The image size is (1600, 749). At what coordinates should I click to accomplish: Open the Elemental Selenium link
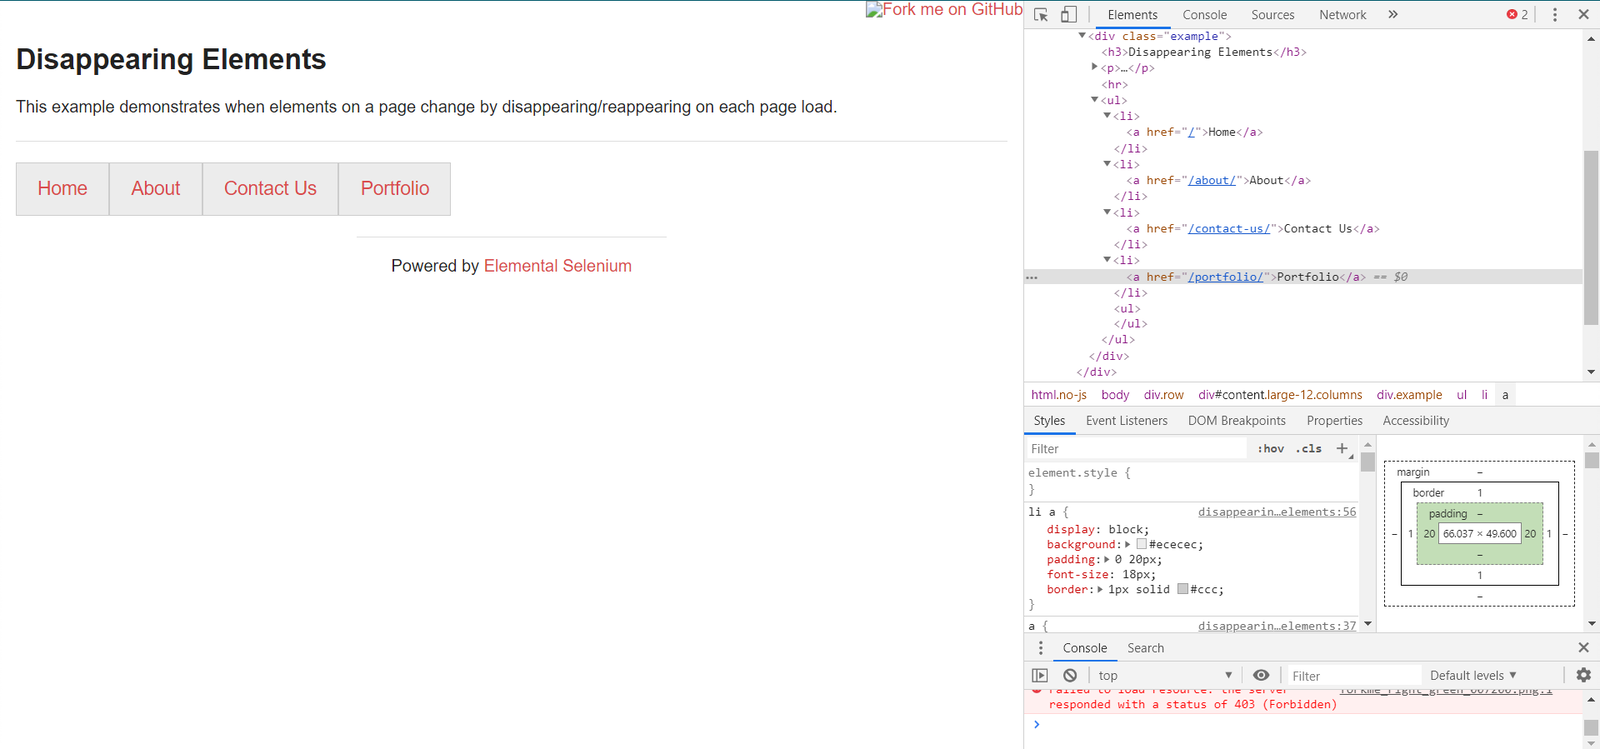click(557, 266)
